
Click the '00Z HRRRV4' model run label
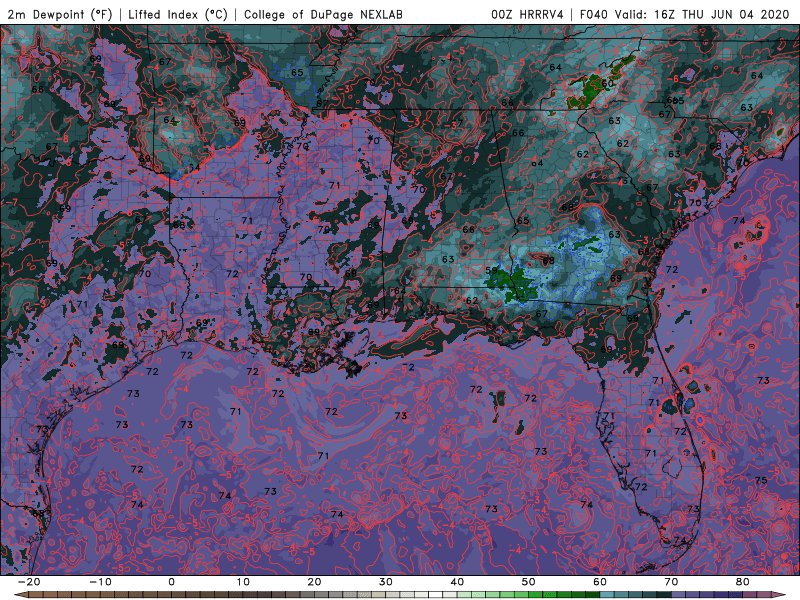click(527, 14)
